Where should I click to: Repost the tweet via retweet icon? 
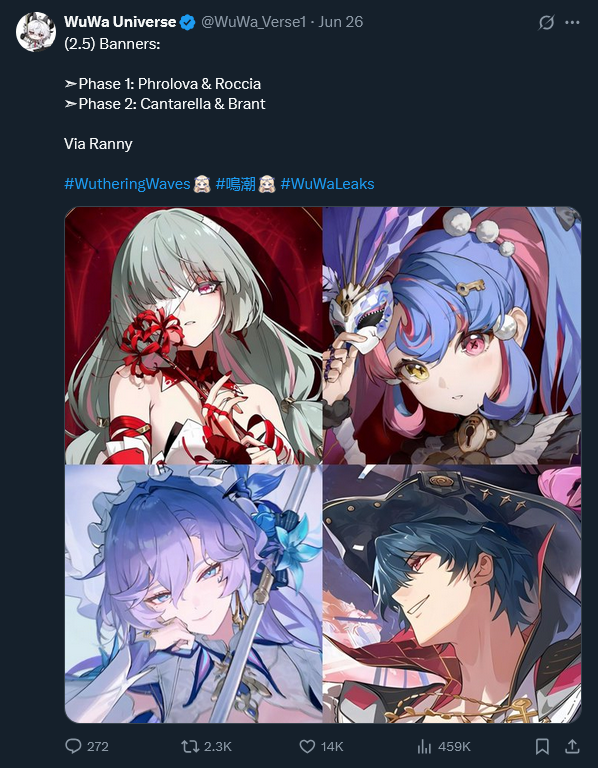(190, 746)
